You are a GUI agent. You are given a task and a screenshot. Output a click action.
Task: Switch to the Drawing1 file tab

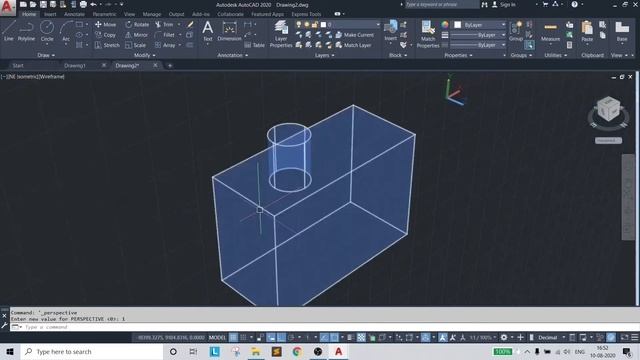click(75, 65)
